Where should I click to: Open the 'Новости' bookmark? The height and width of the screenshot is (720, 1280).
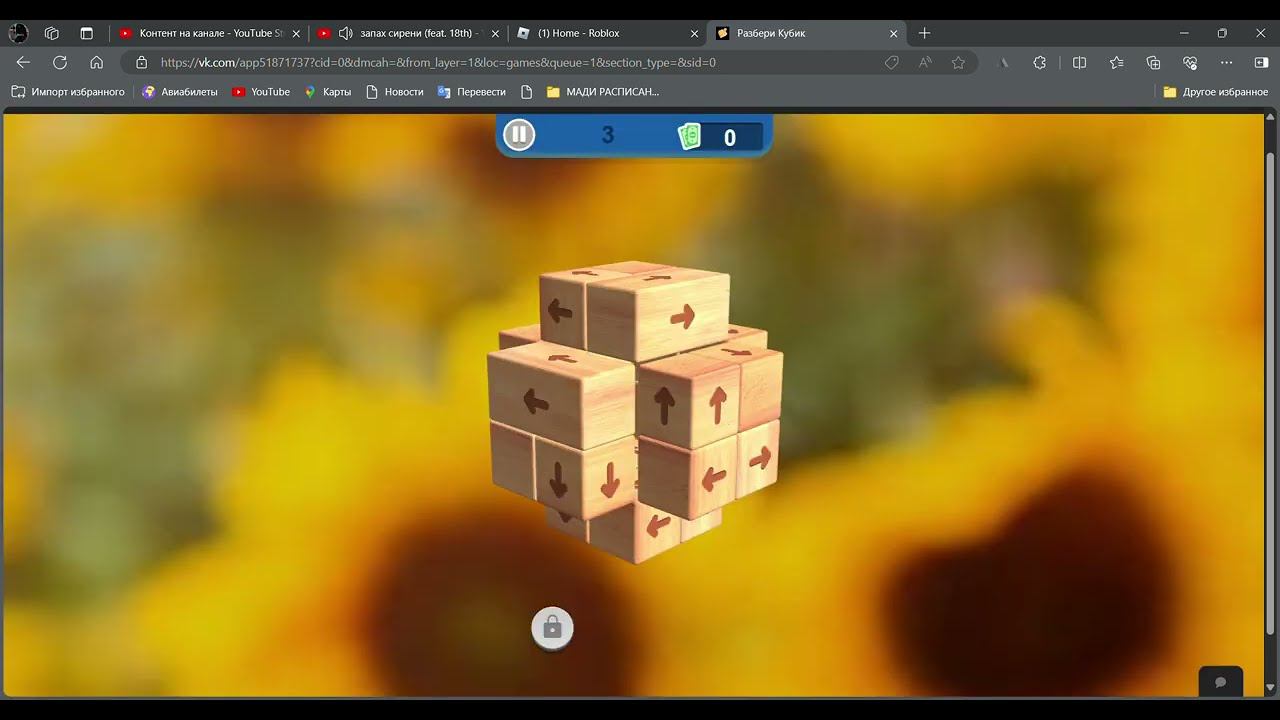395,92
